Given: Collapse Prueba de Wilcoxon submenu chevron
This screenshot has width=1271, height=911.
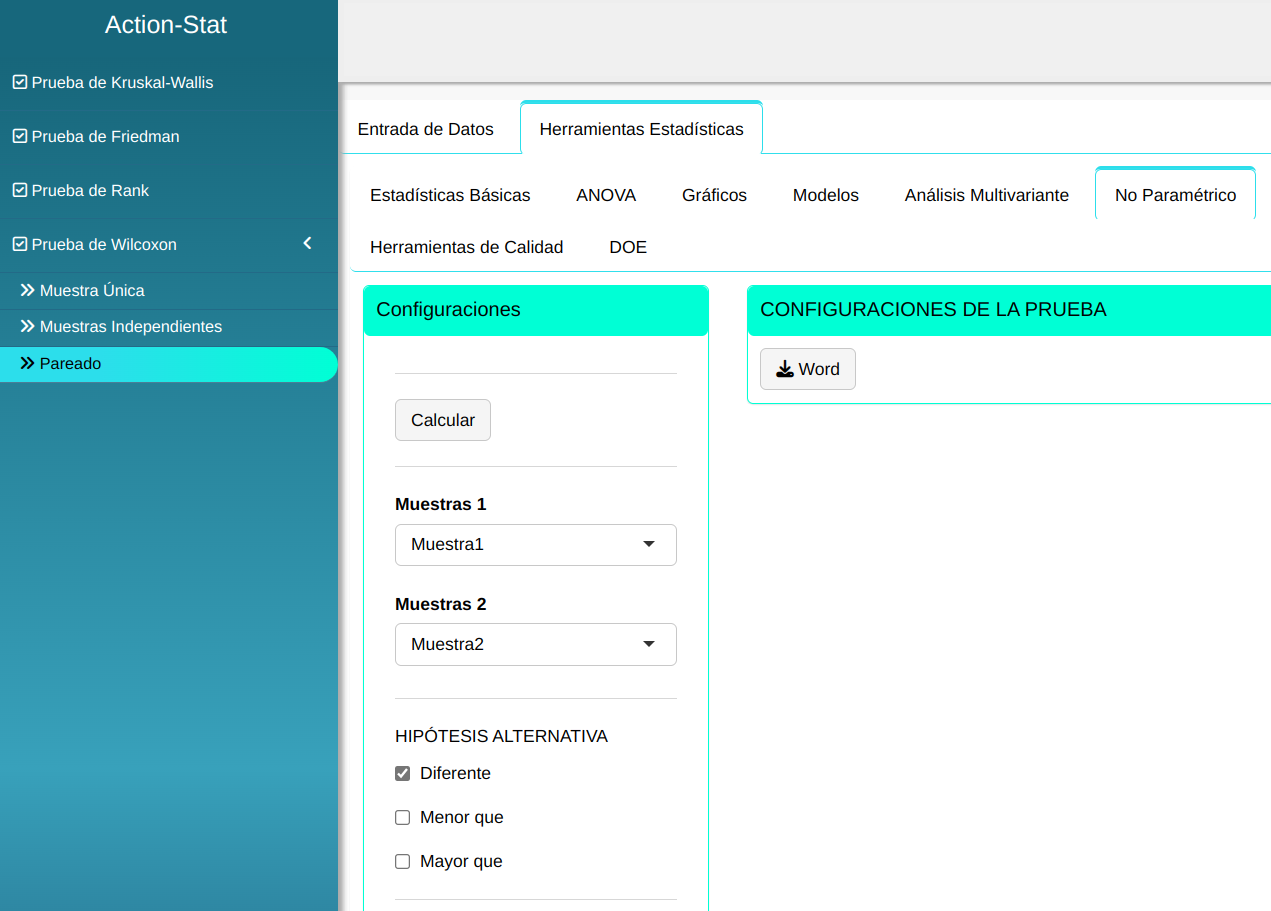Looking at the screenshot, I should point(308,244).
